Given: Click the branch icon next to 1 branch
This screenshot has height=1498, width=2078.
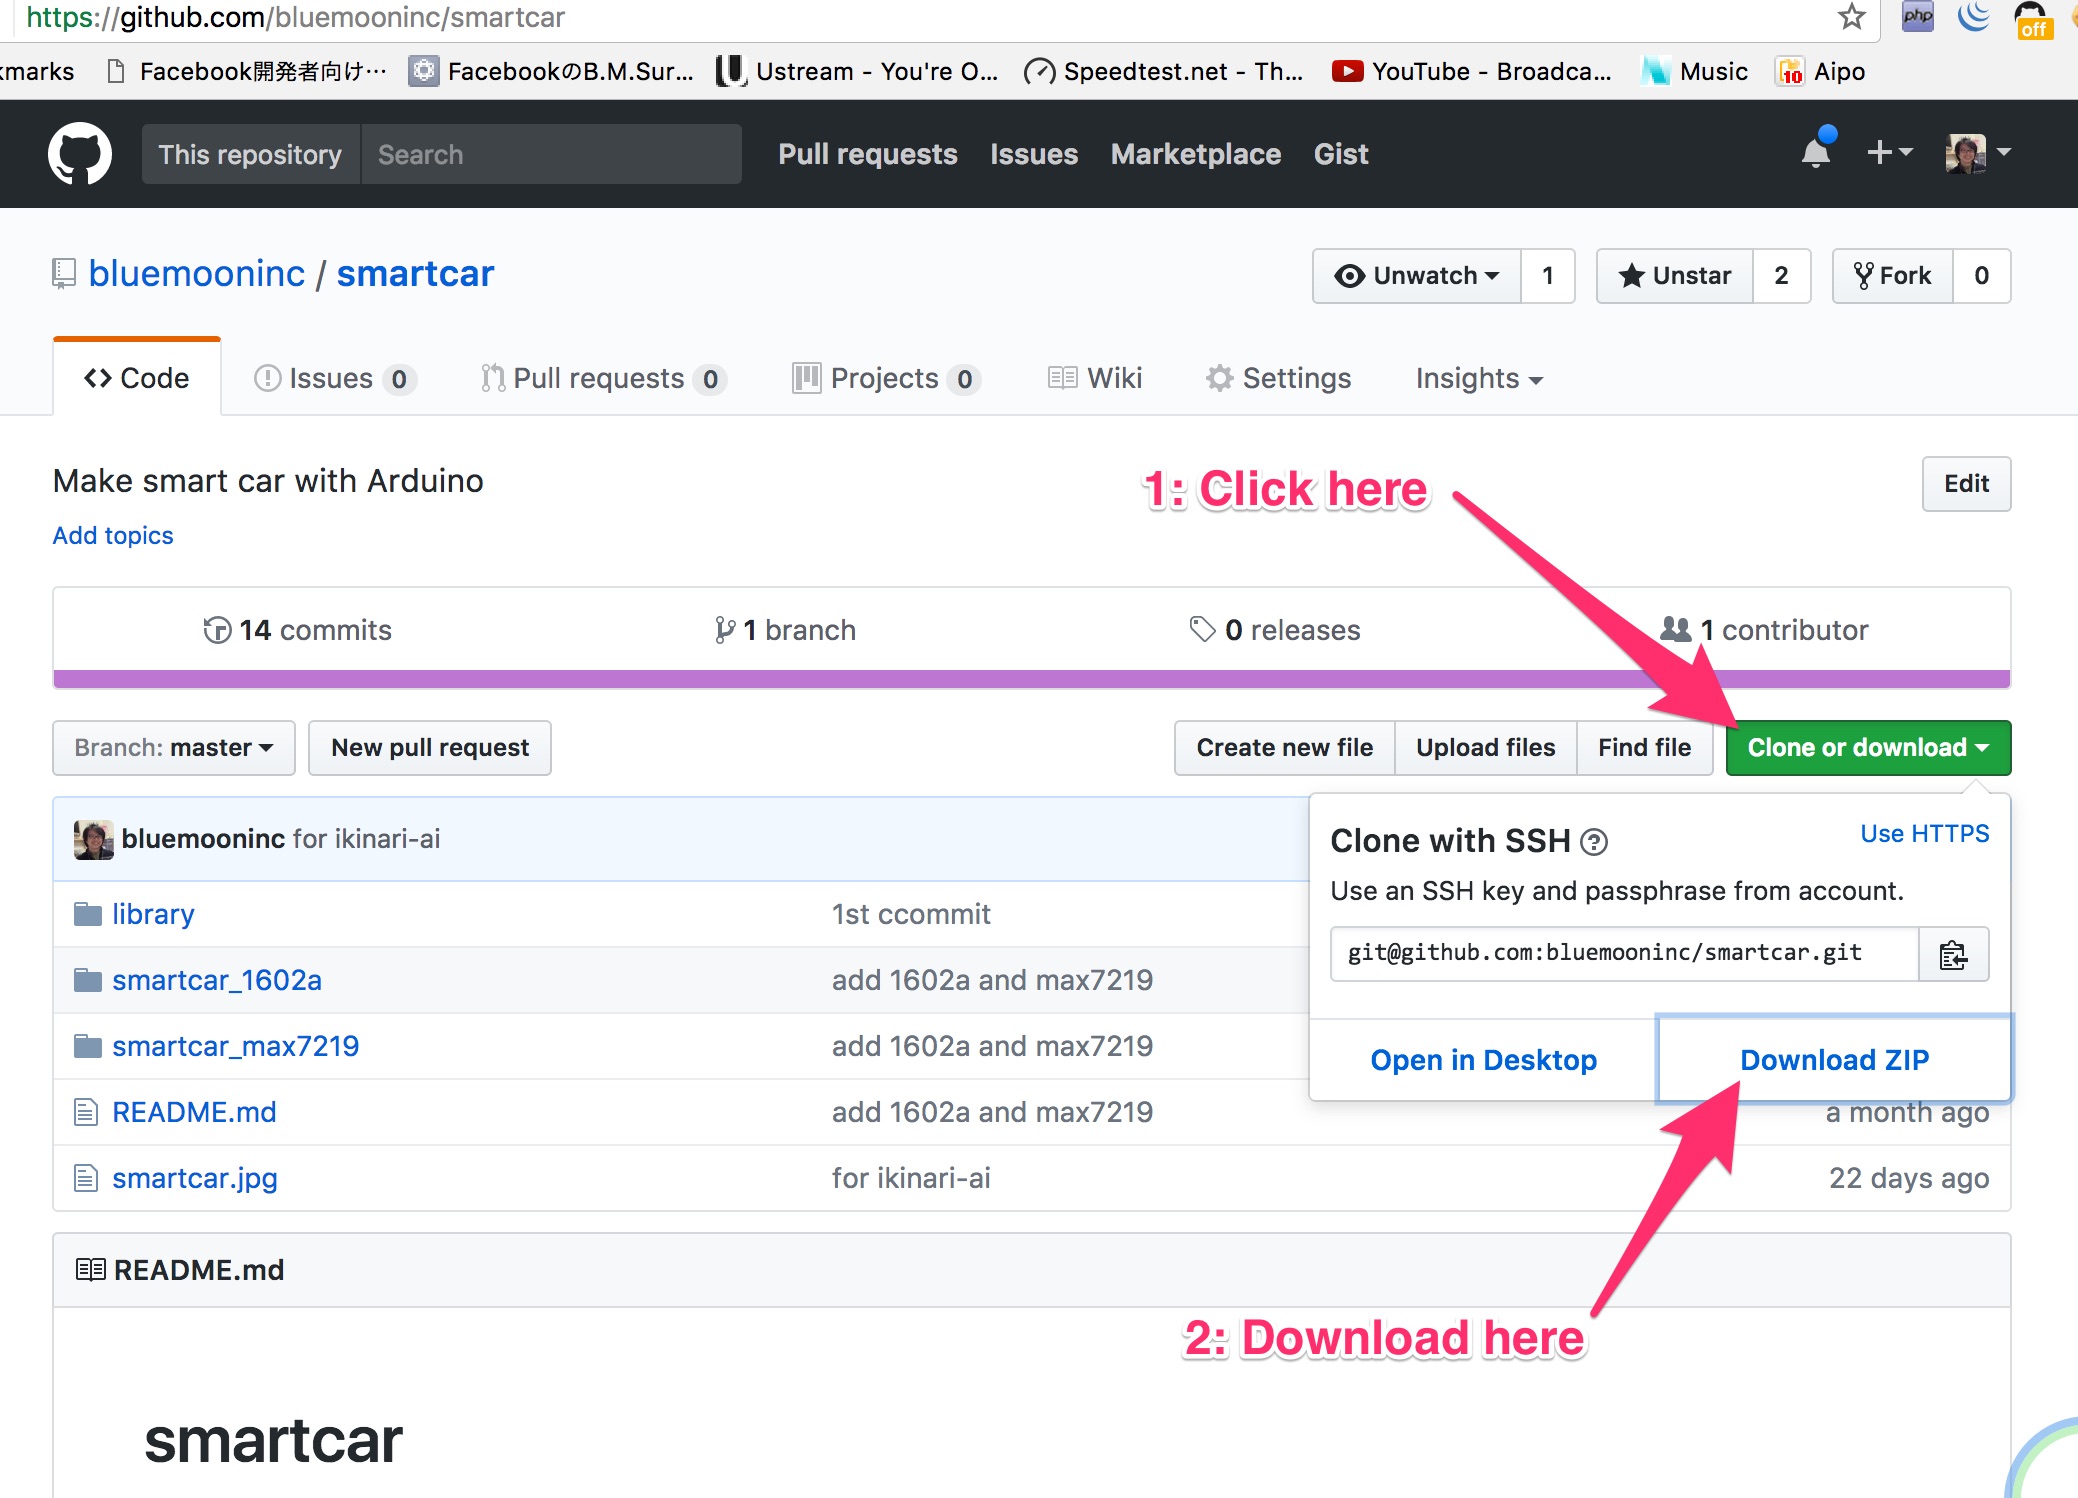Looking at the screenshot, I should coord(723,629).
